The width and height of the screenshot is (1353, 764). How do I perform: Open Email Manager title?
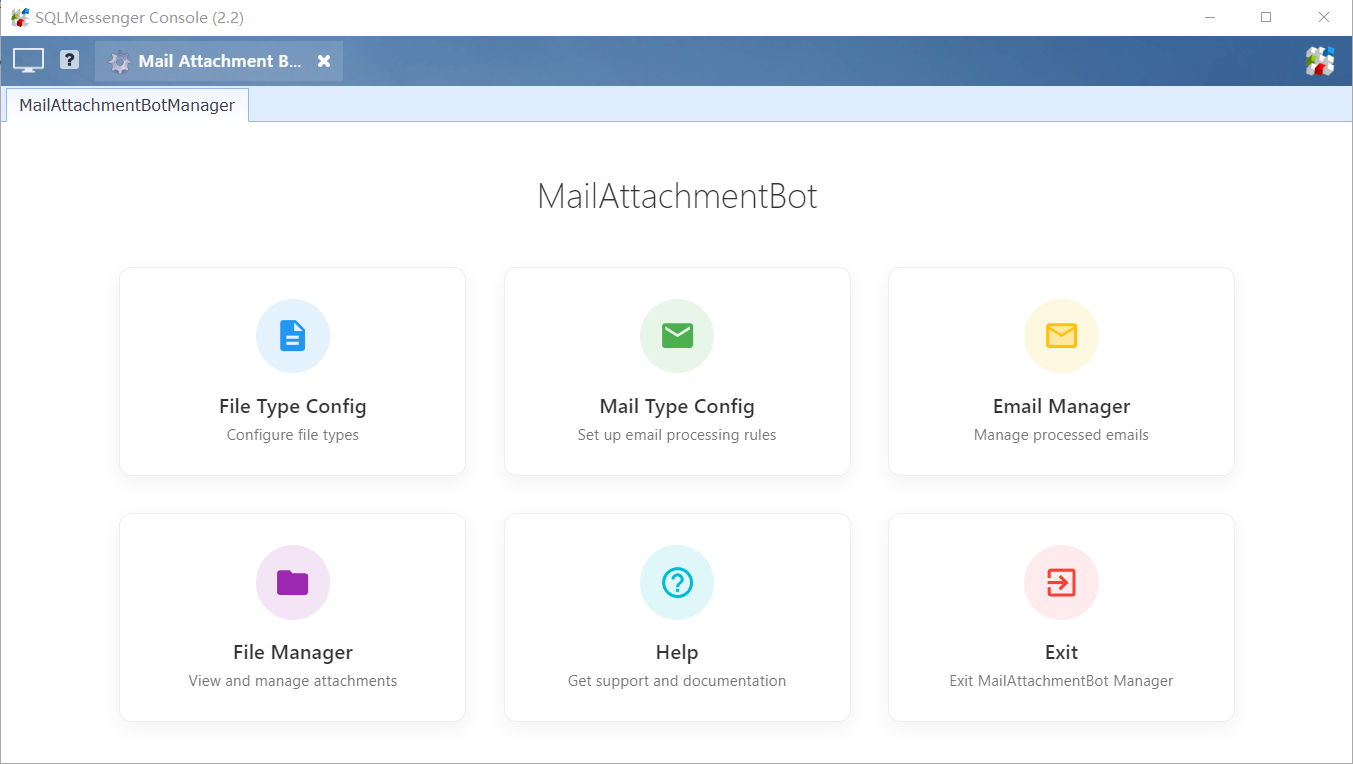tap(1061, 407)
